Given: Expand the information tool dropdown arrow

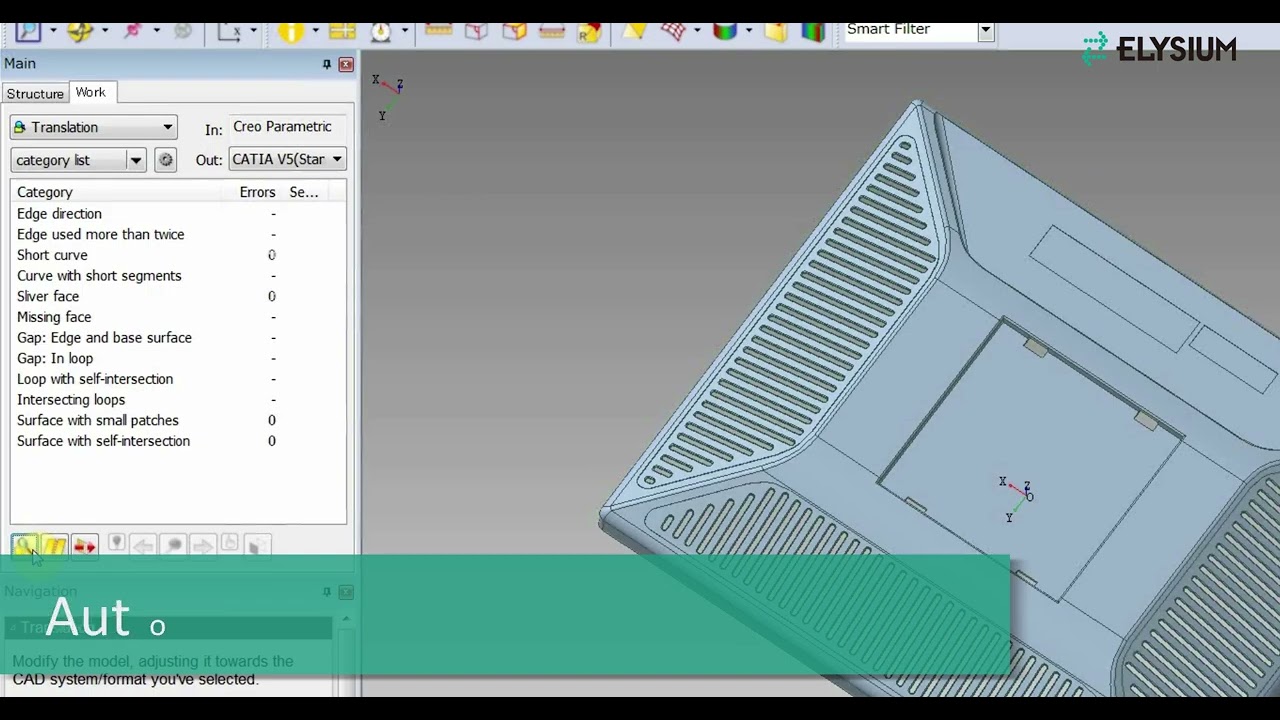Looking at the screenshot, I should pyautogui.click(x=314, y=31).
